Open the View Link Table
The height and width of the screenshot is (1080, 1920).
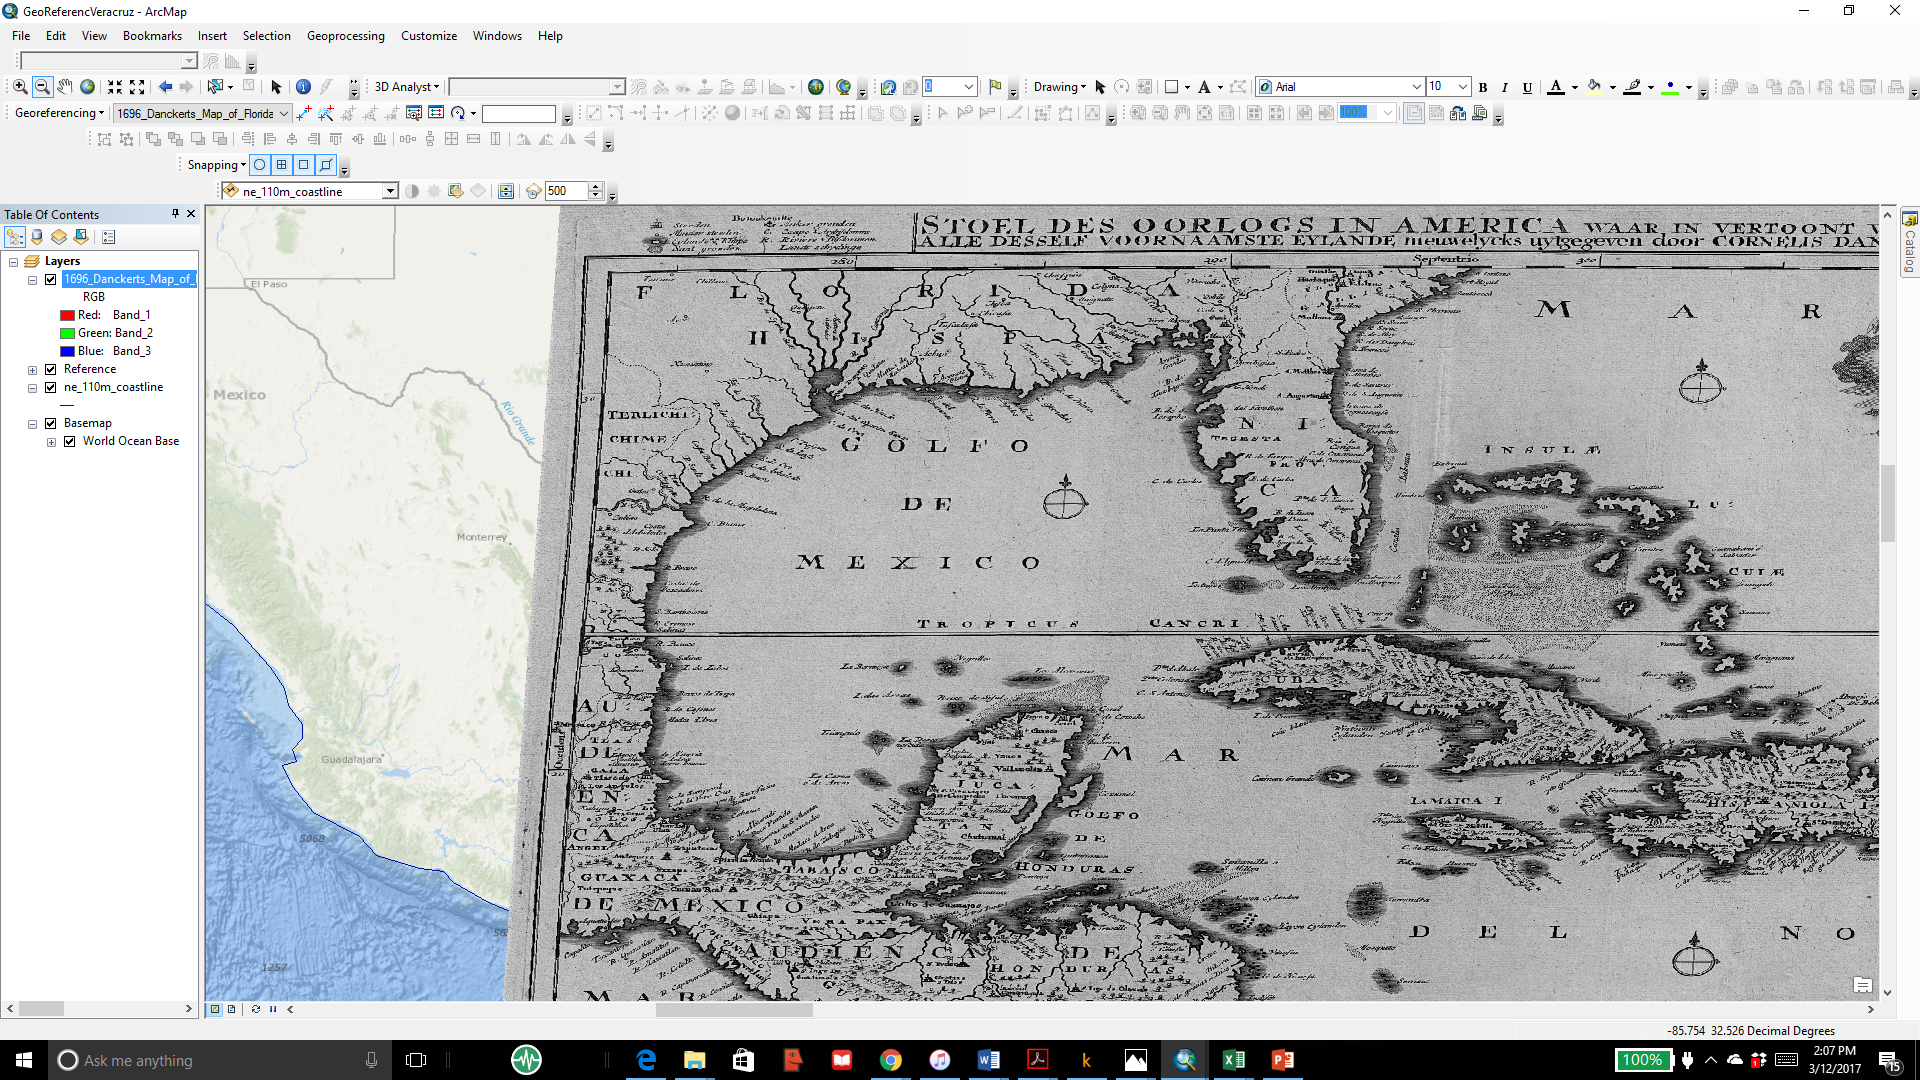click(x=436, y=113)
